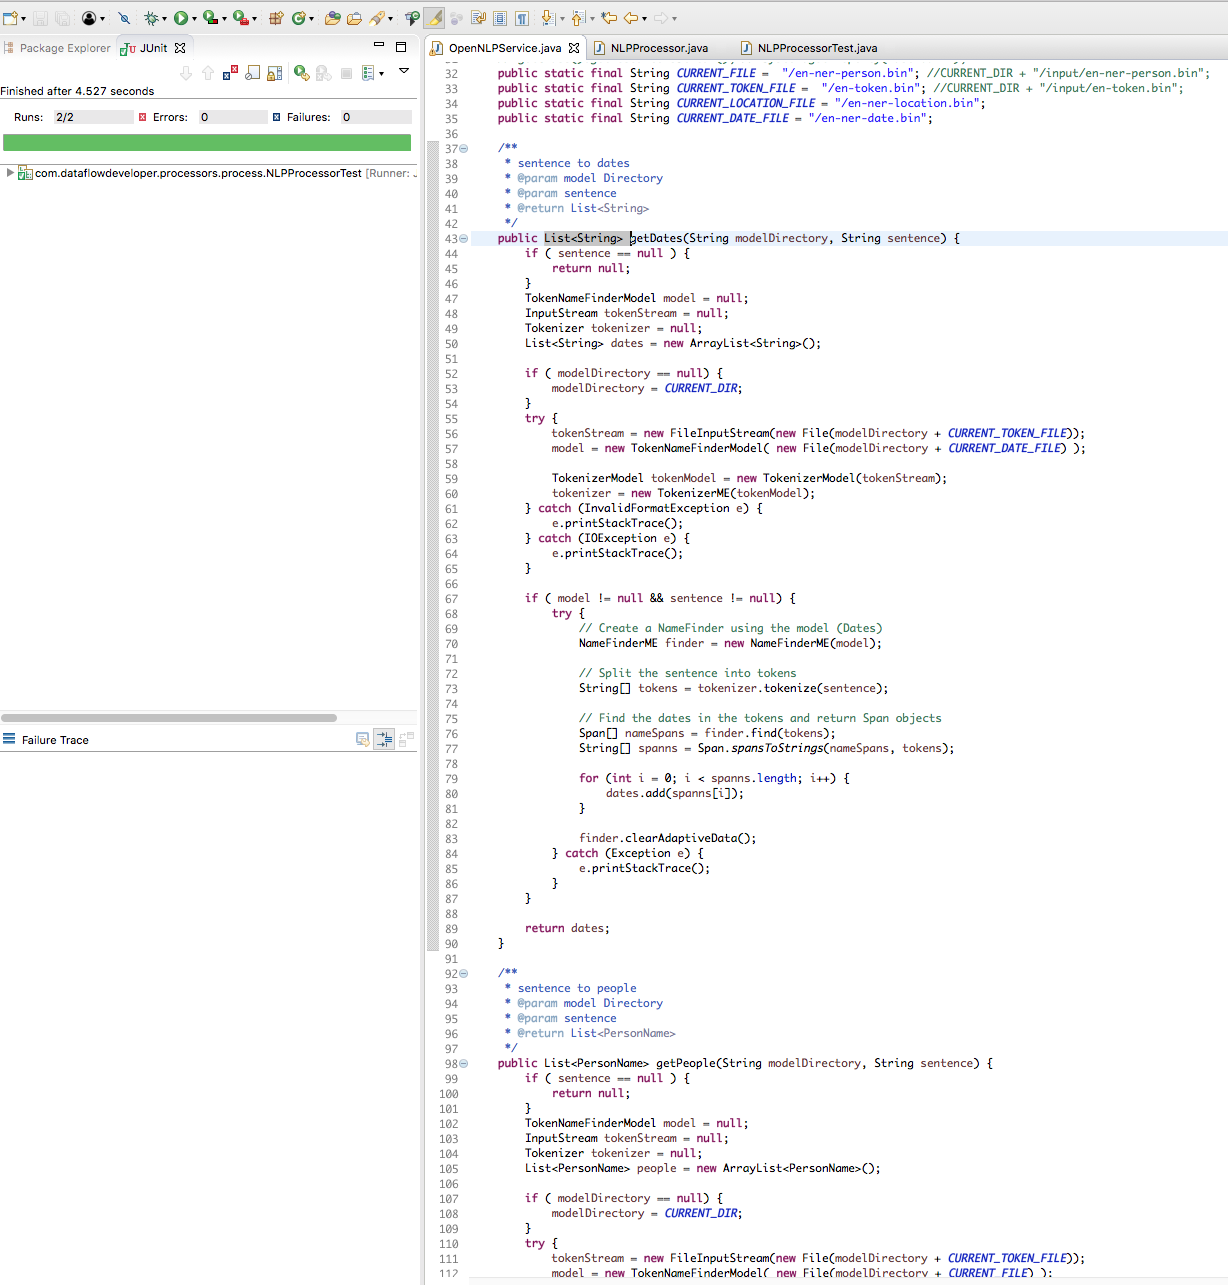Rerun the JUnit test
The width and height of the screenshot is (1228, 1285).
click(301, 73)
